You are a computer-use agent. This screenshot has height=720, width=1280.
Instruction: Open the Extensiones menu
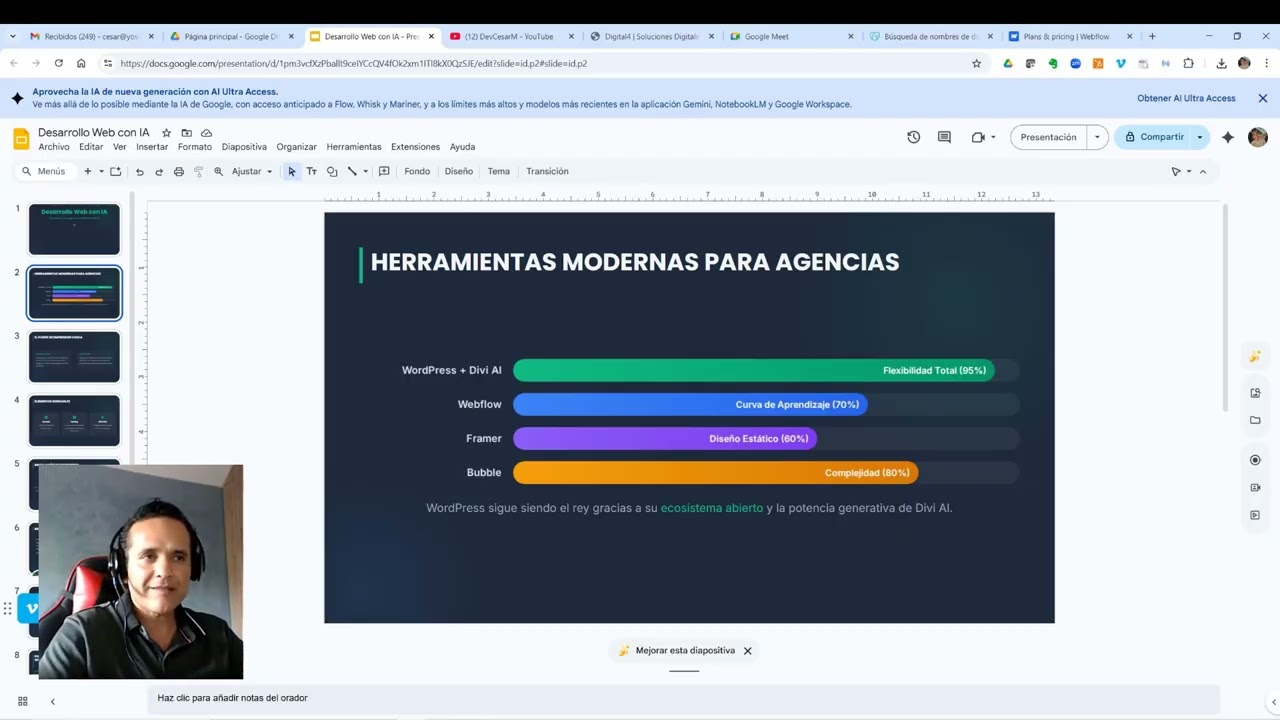415,147
